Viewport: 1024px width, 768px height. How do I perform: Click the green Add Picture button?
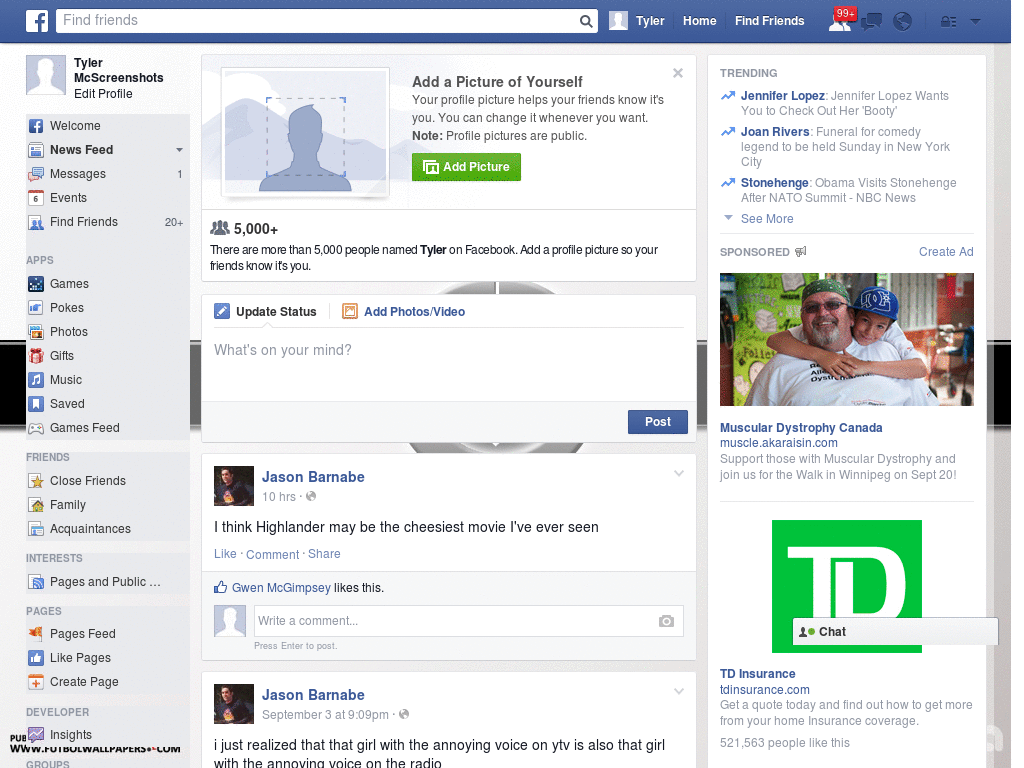point(466,167)
